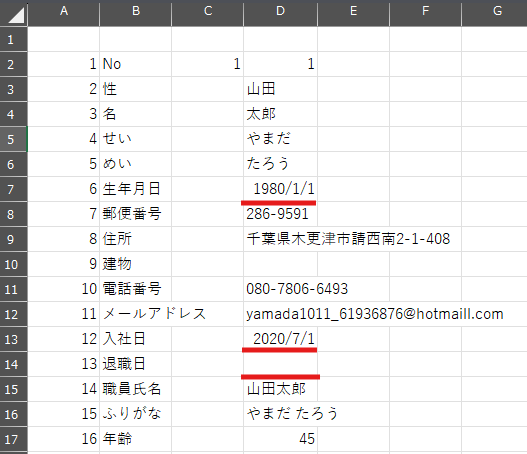Select column G header
This screenshot has height=454, width=527.
pos(495,13)
